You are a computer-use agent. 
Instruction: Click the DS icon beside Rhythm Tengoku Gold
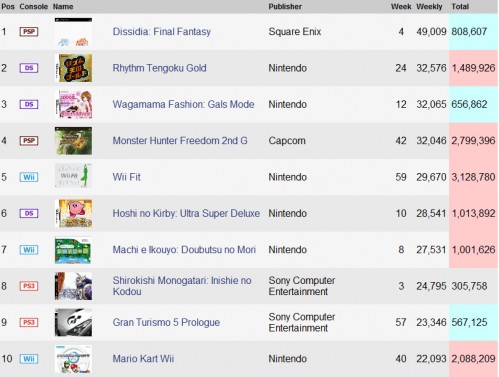point(29,68)
